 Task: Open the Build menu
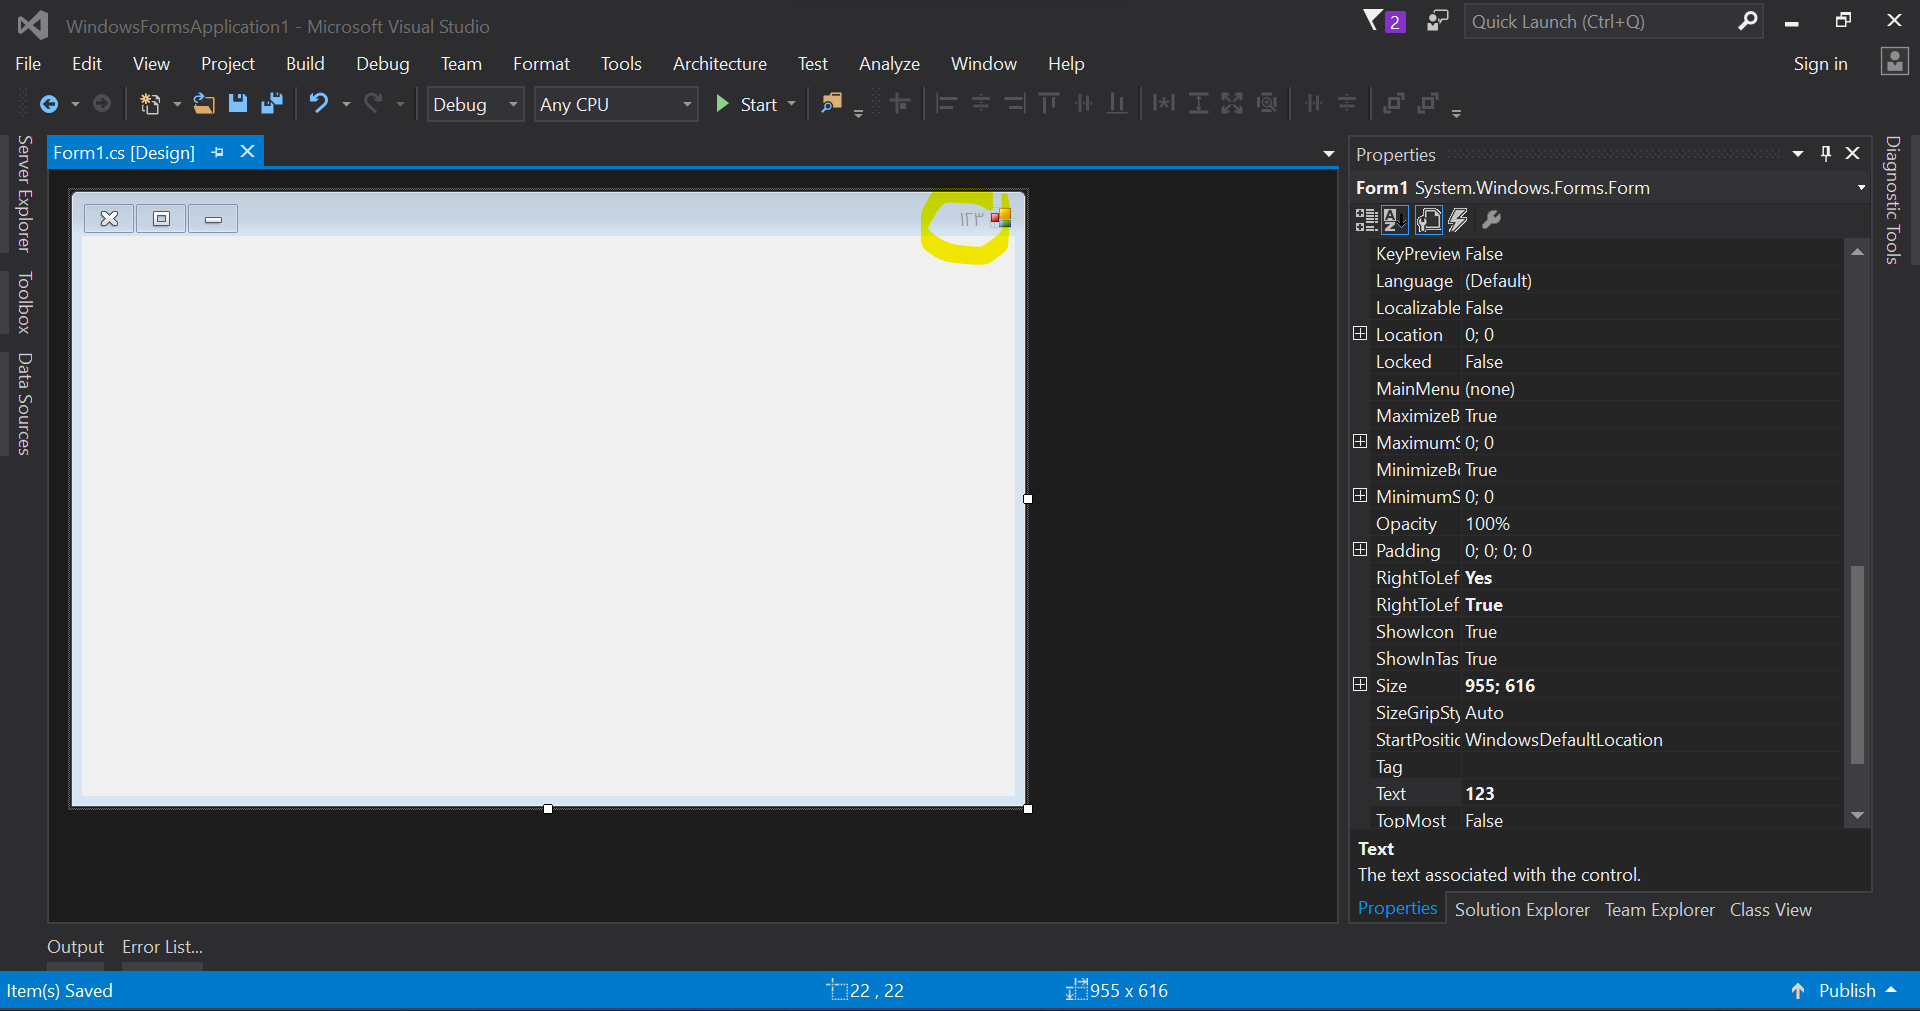click(x=305, y=63)
